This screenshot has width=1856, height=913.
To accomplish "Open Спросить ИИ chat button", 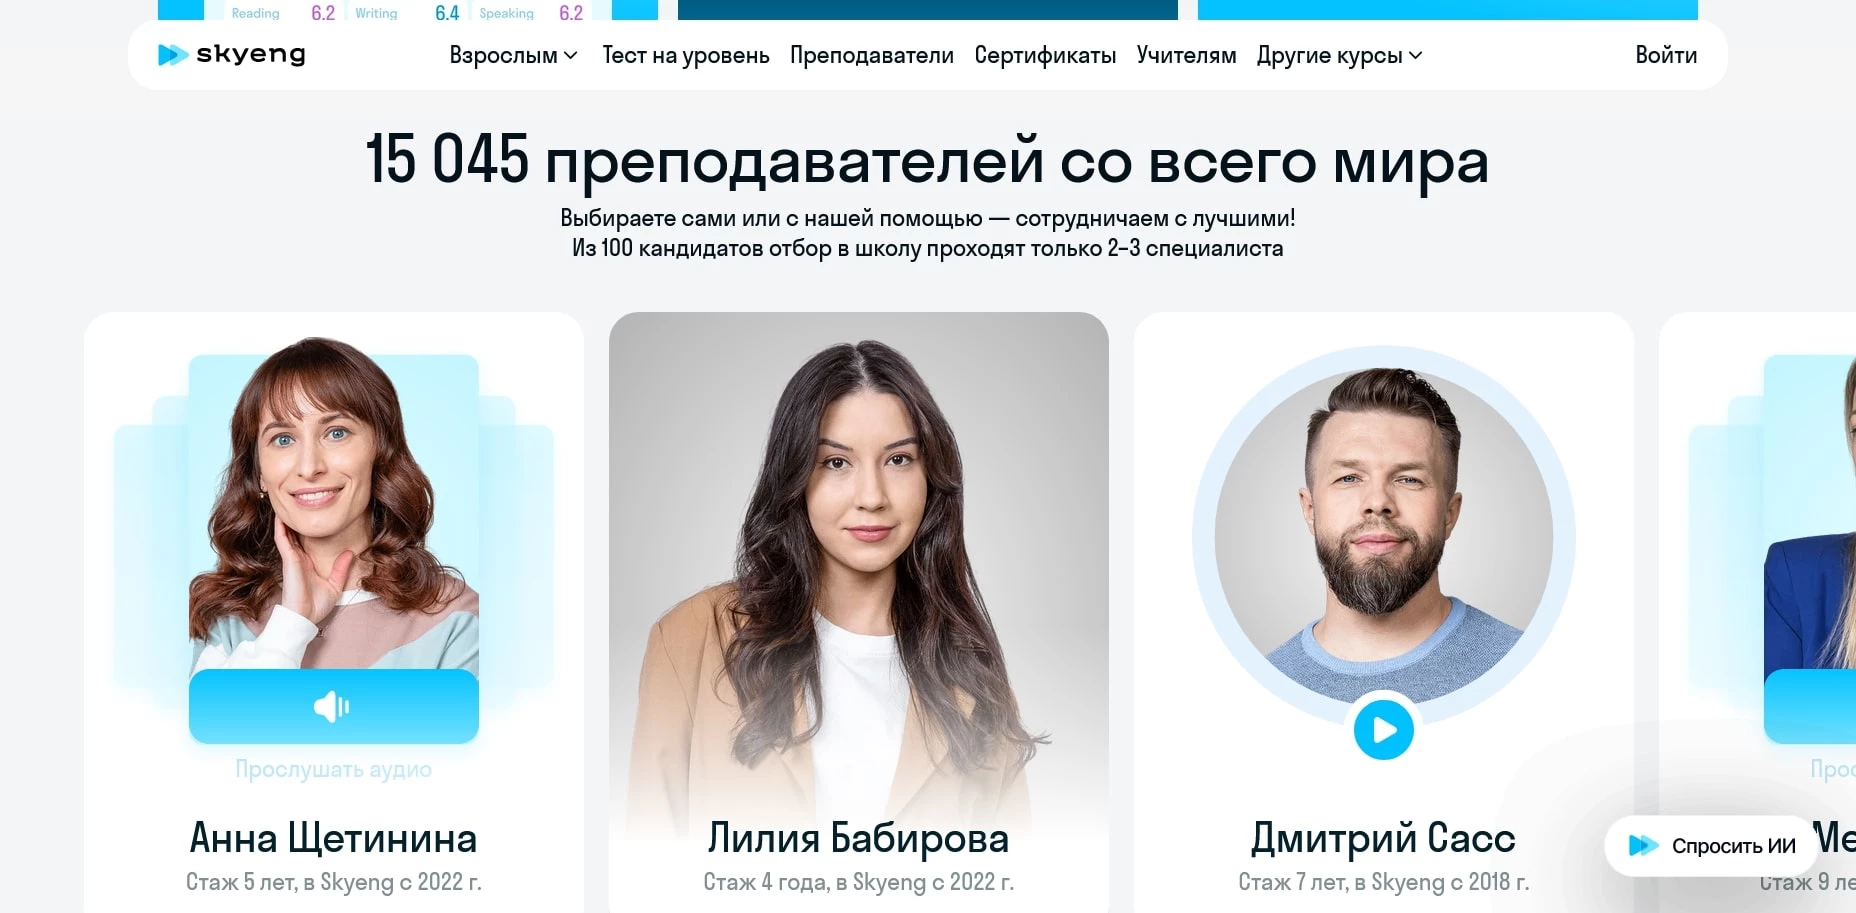I will 1712,846.
